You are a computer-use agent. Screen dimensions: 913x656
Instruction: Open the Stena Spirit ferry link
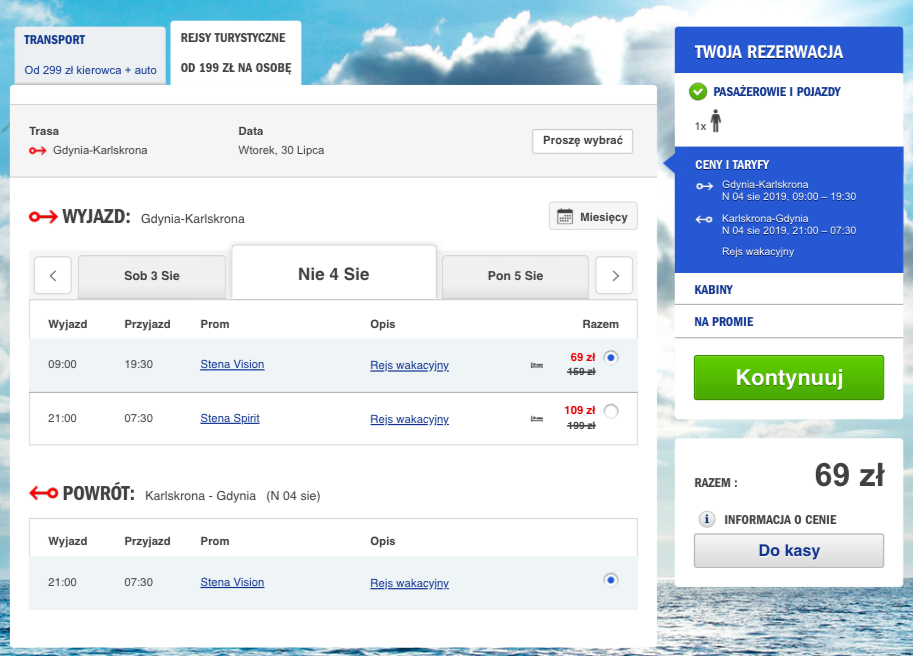pos(230,418)
